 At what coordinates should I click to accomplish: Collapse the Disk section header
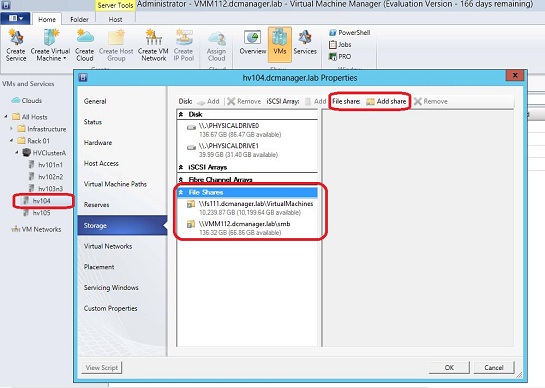181,114
